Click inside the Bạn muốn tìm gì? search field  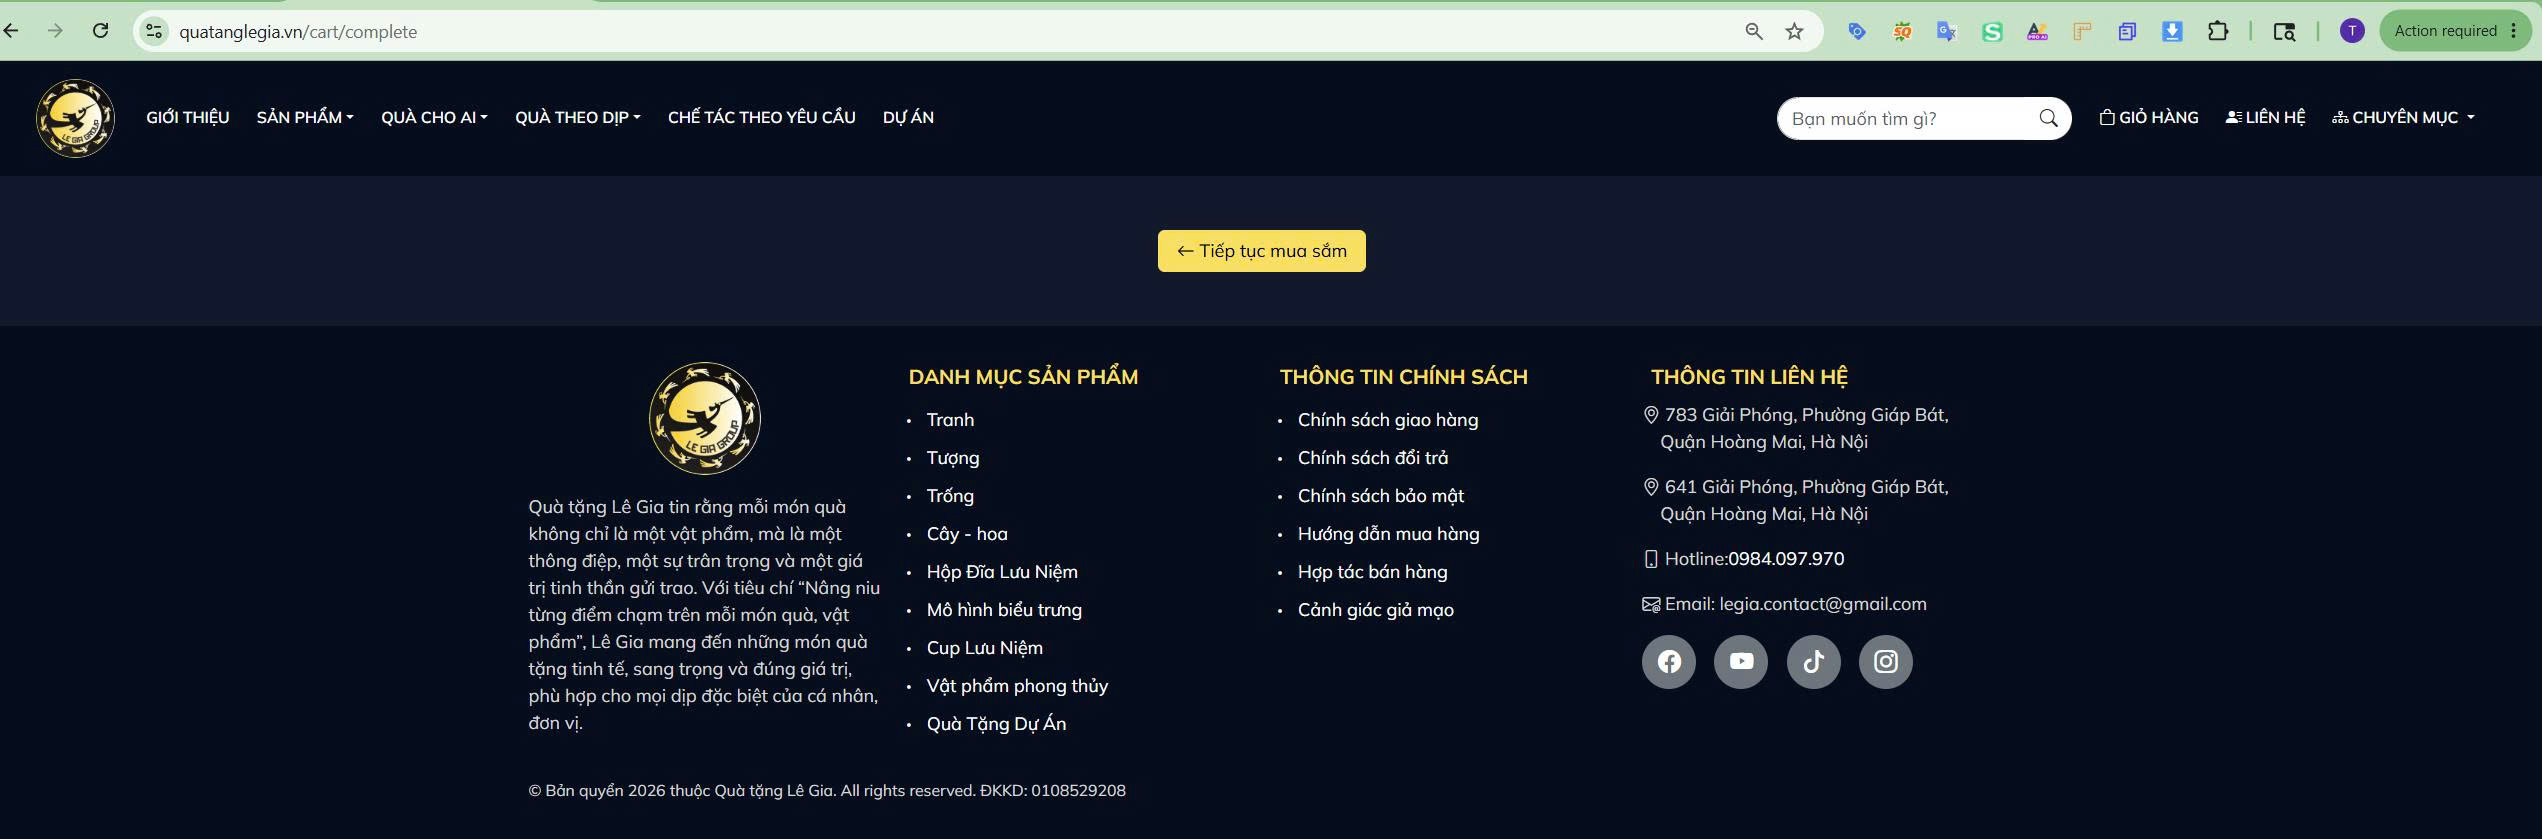[x=1910, y=118]
